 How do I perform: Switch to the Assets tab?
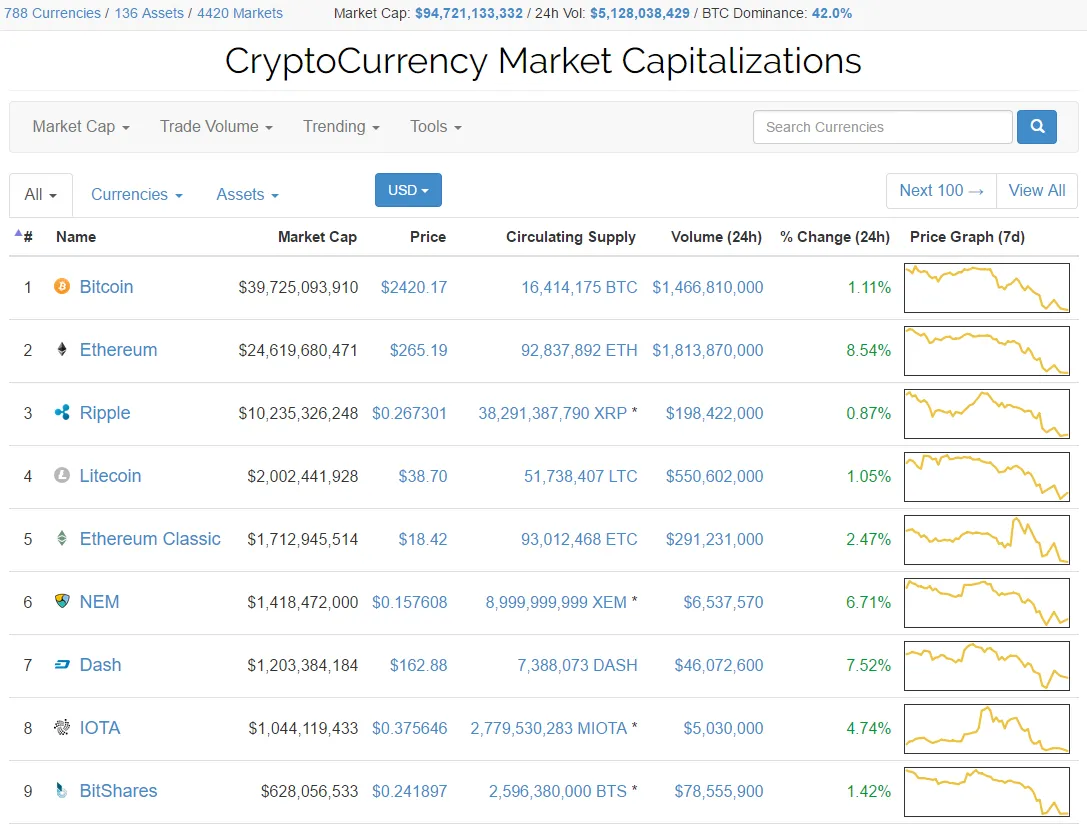[x=247, y=195]
